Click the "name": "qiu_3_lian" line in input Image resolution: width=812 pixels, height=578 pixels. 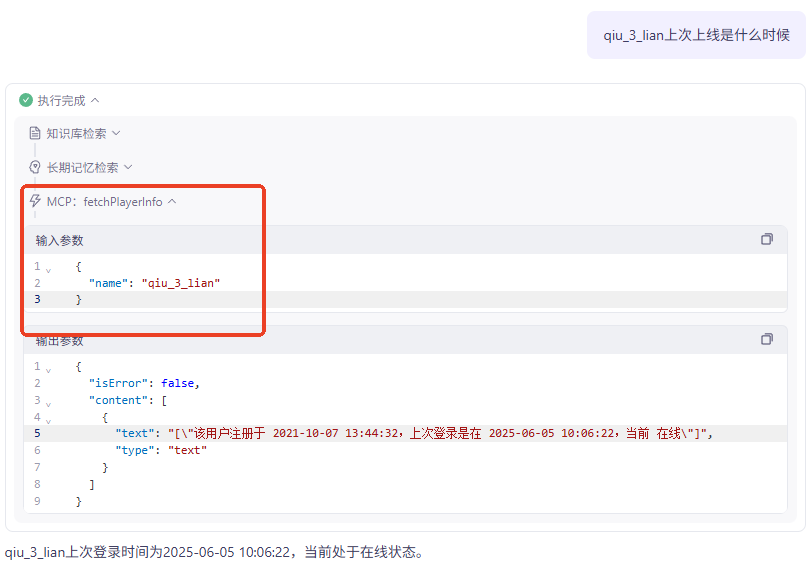pos(154,283)
